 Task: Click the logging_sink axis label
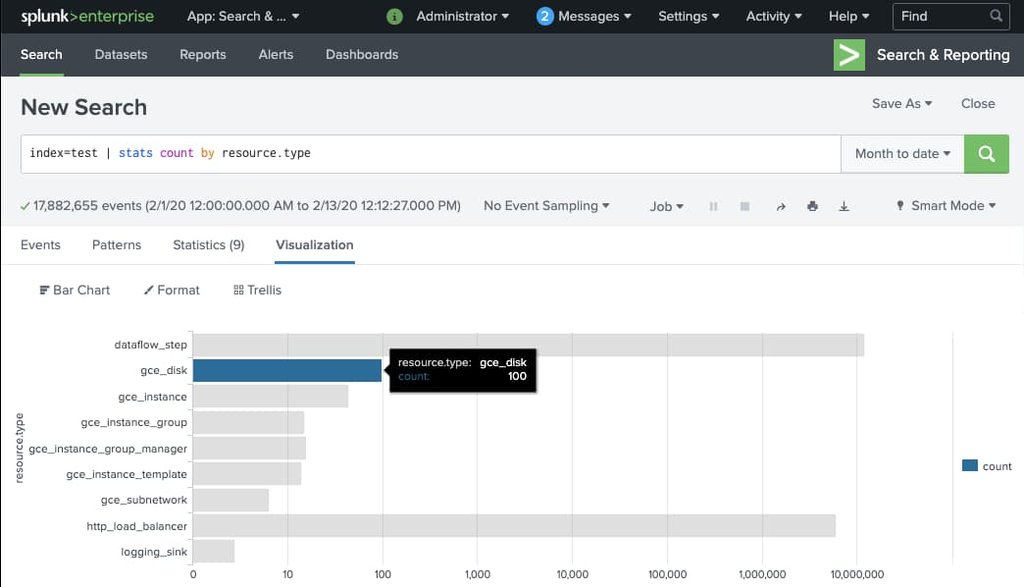(x=153, y=552)
